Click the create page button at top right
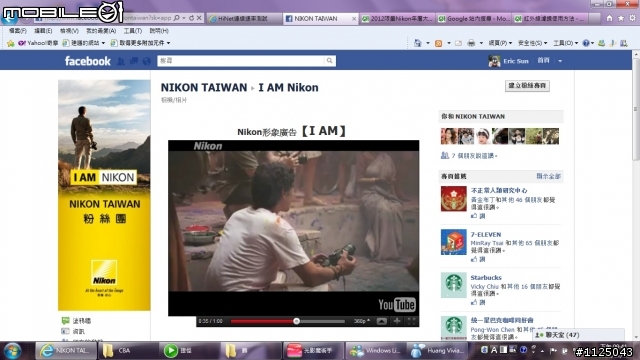The width and height of the screenshot is (640, 360). [527, 85]
